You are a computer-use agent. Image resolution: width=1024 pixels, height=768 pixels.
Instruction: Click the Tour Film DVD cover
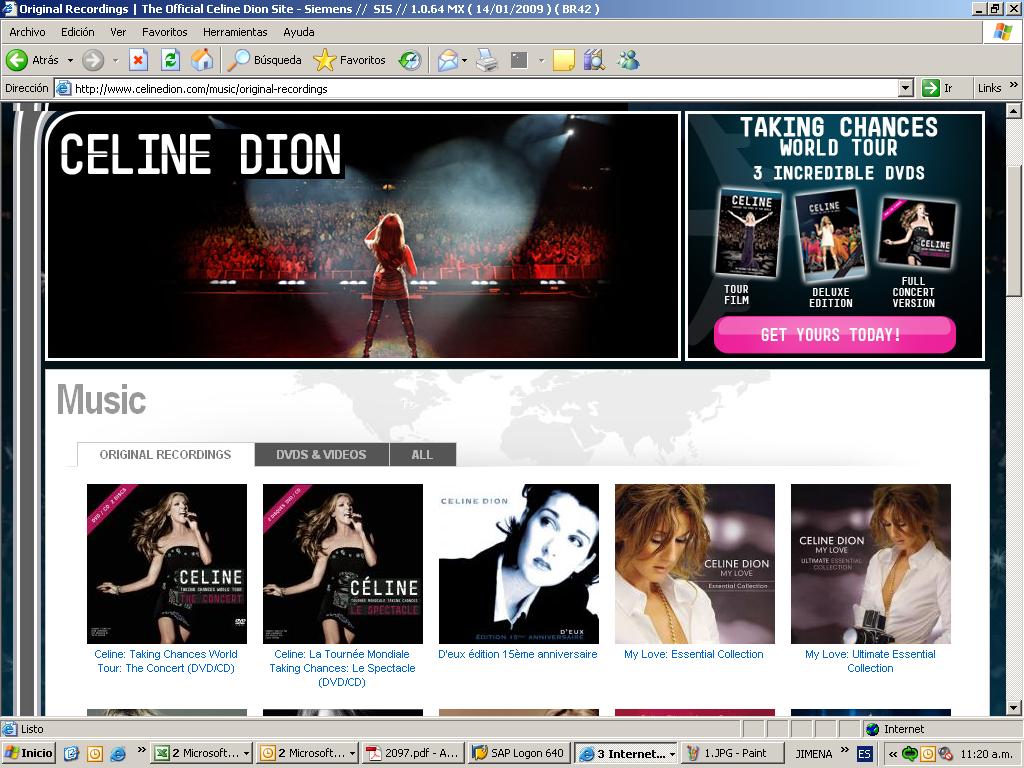point(748,233)
